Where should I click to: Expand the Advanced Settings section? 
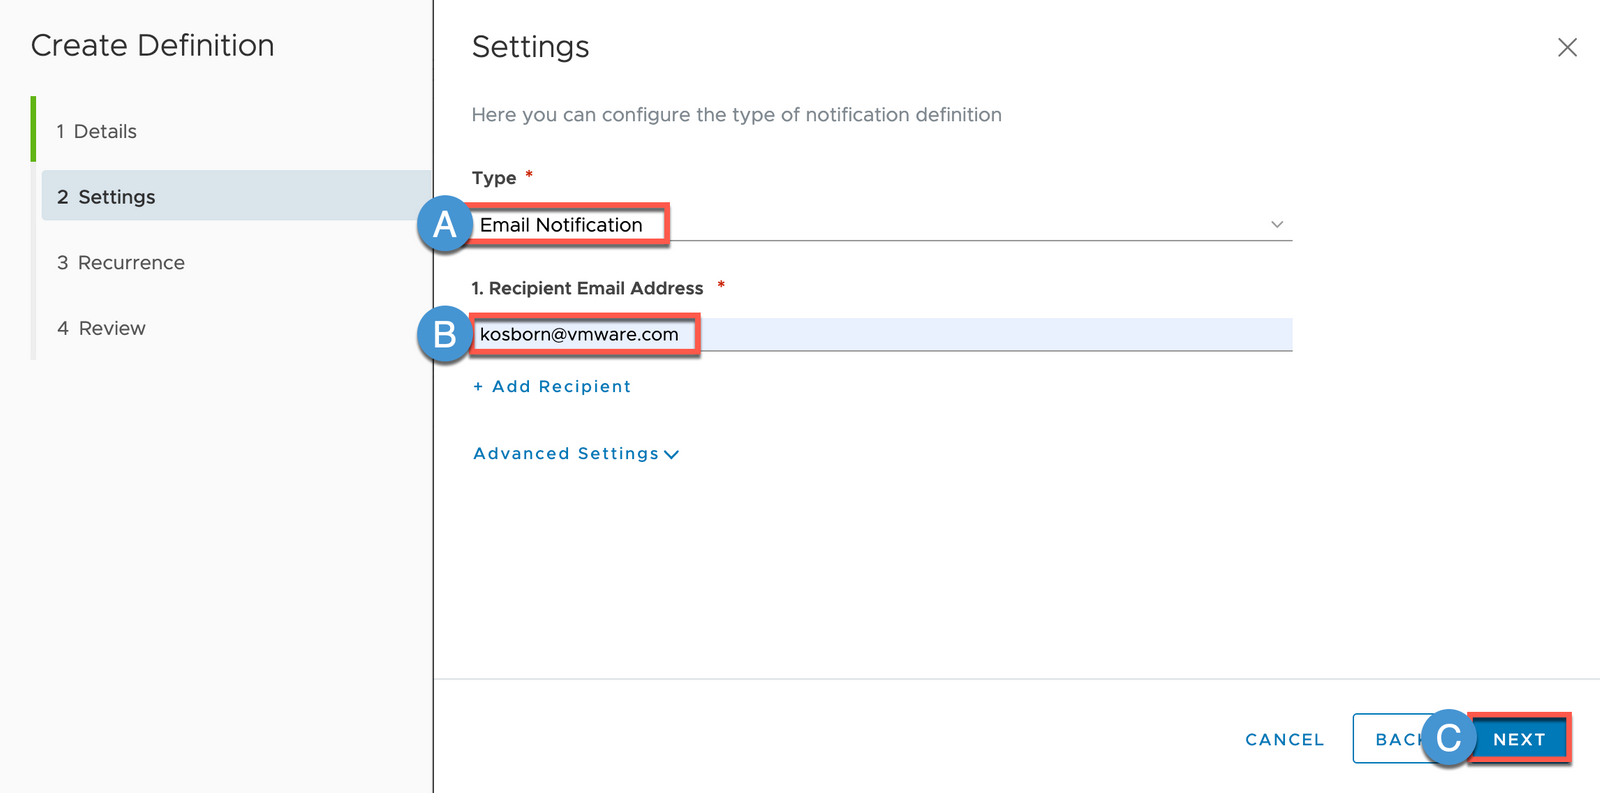click(x=566, y=454)
